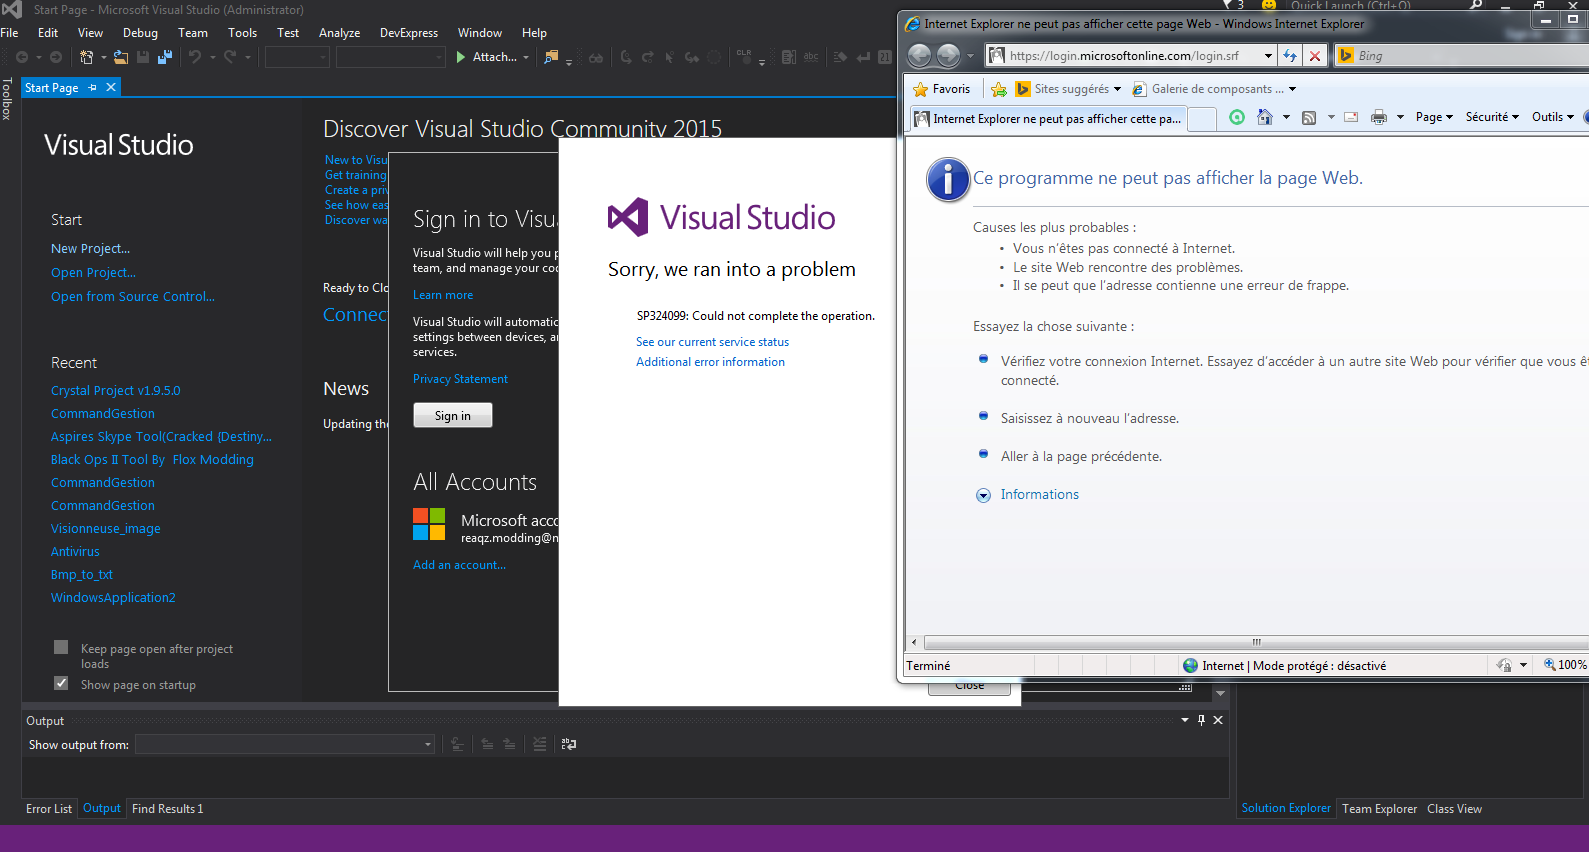Click the Save toolbar icon
This screenshot has width=1589, height=852.
pyautogui.click(x=143, y=57)
